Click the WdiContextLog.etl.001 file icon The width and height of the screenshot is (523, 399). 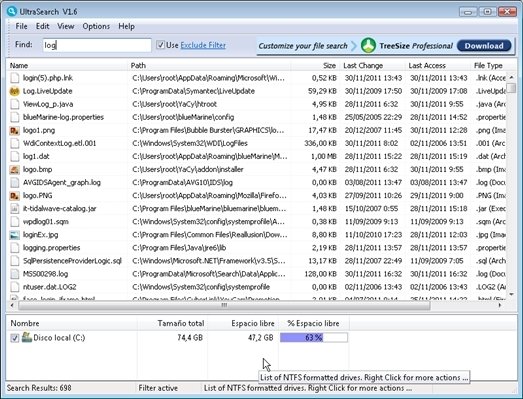coord(14,143)
